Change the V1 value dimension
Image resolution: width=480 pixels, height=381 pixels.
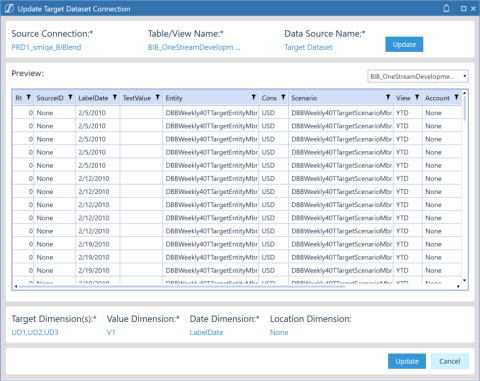click(111, 332)
